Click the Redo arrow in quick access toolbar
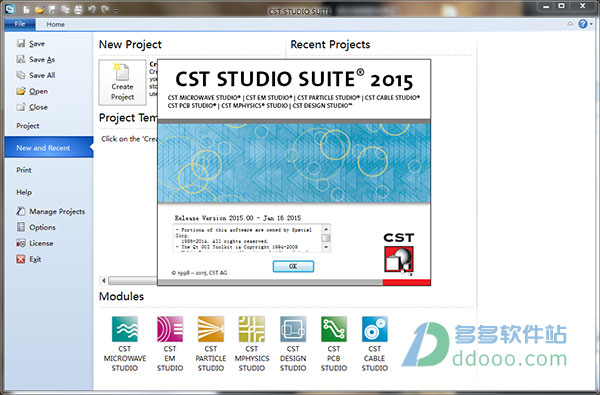 coord(105,9)
